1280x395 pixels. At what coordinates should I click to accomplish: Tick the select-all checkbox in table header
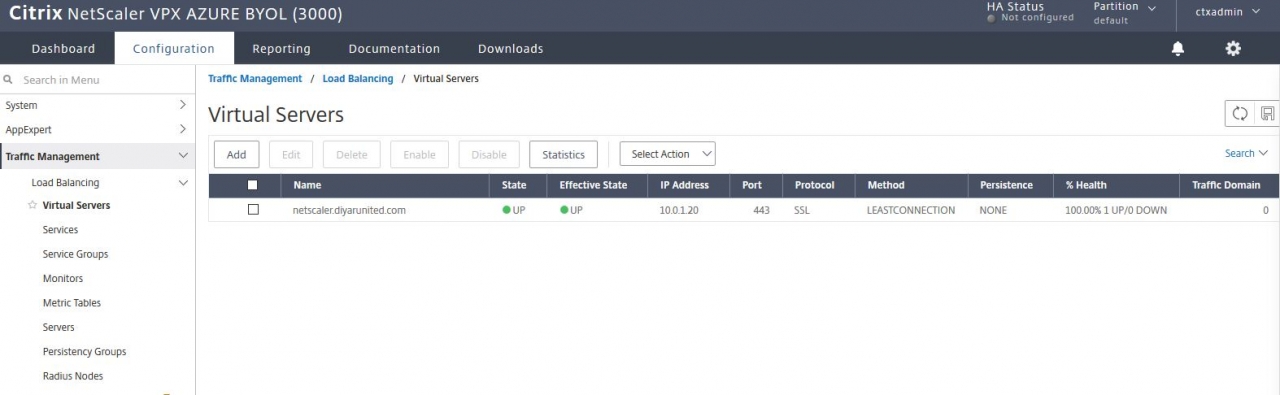(x=252, y=185)
